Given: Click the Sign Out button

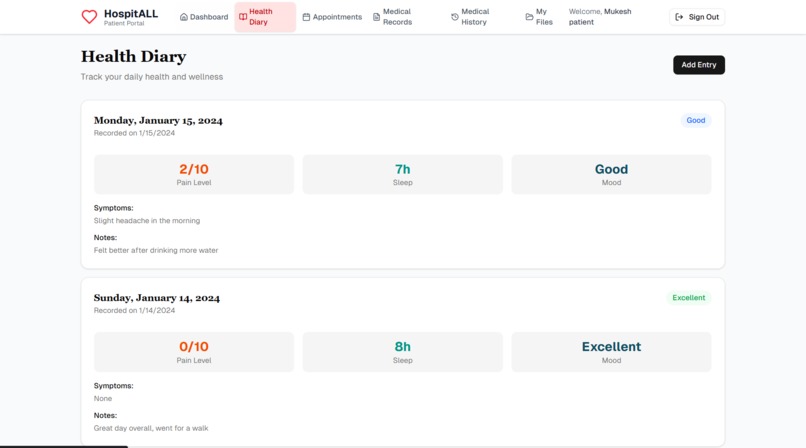Looking at the screenshot, I should [697, 17].
